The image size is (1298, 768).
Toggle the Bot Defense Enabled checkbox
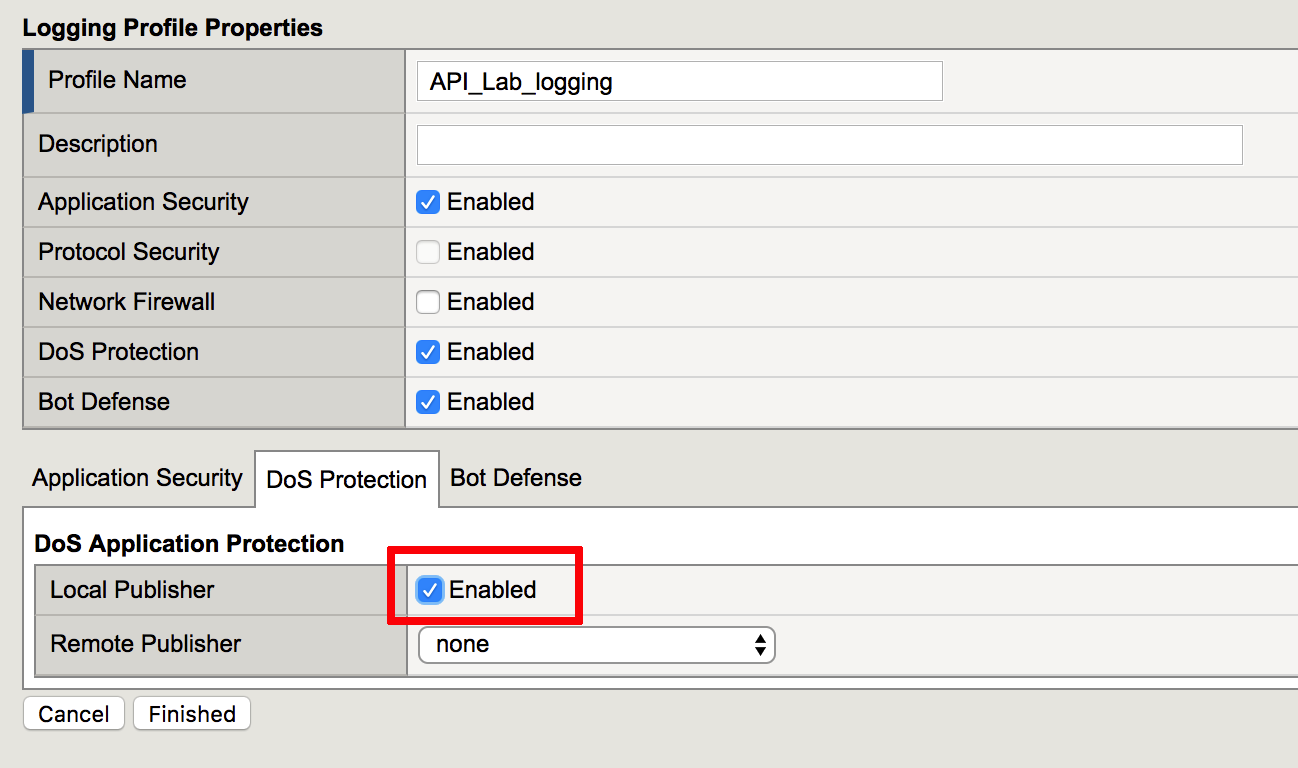[x=428, y=402]
